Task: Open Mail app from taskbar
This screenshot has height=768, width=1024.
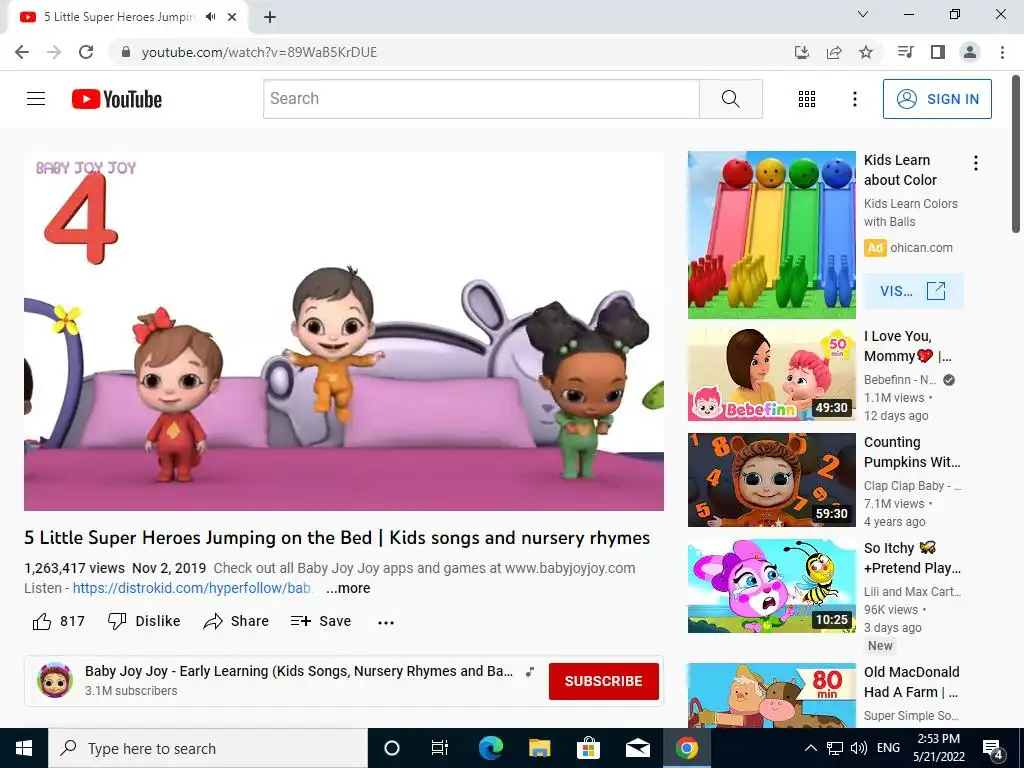Action: pos(637,748)
